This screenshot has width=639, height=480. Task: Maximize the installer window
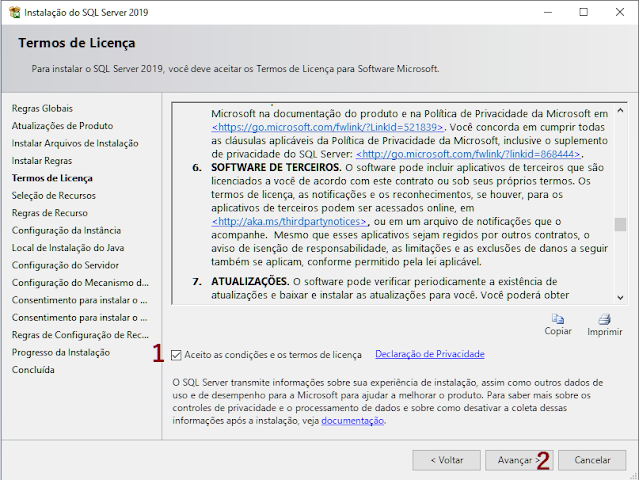(584, 12)
